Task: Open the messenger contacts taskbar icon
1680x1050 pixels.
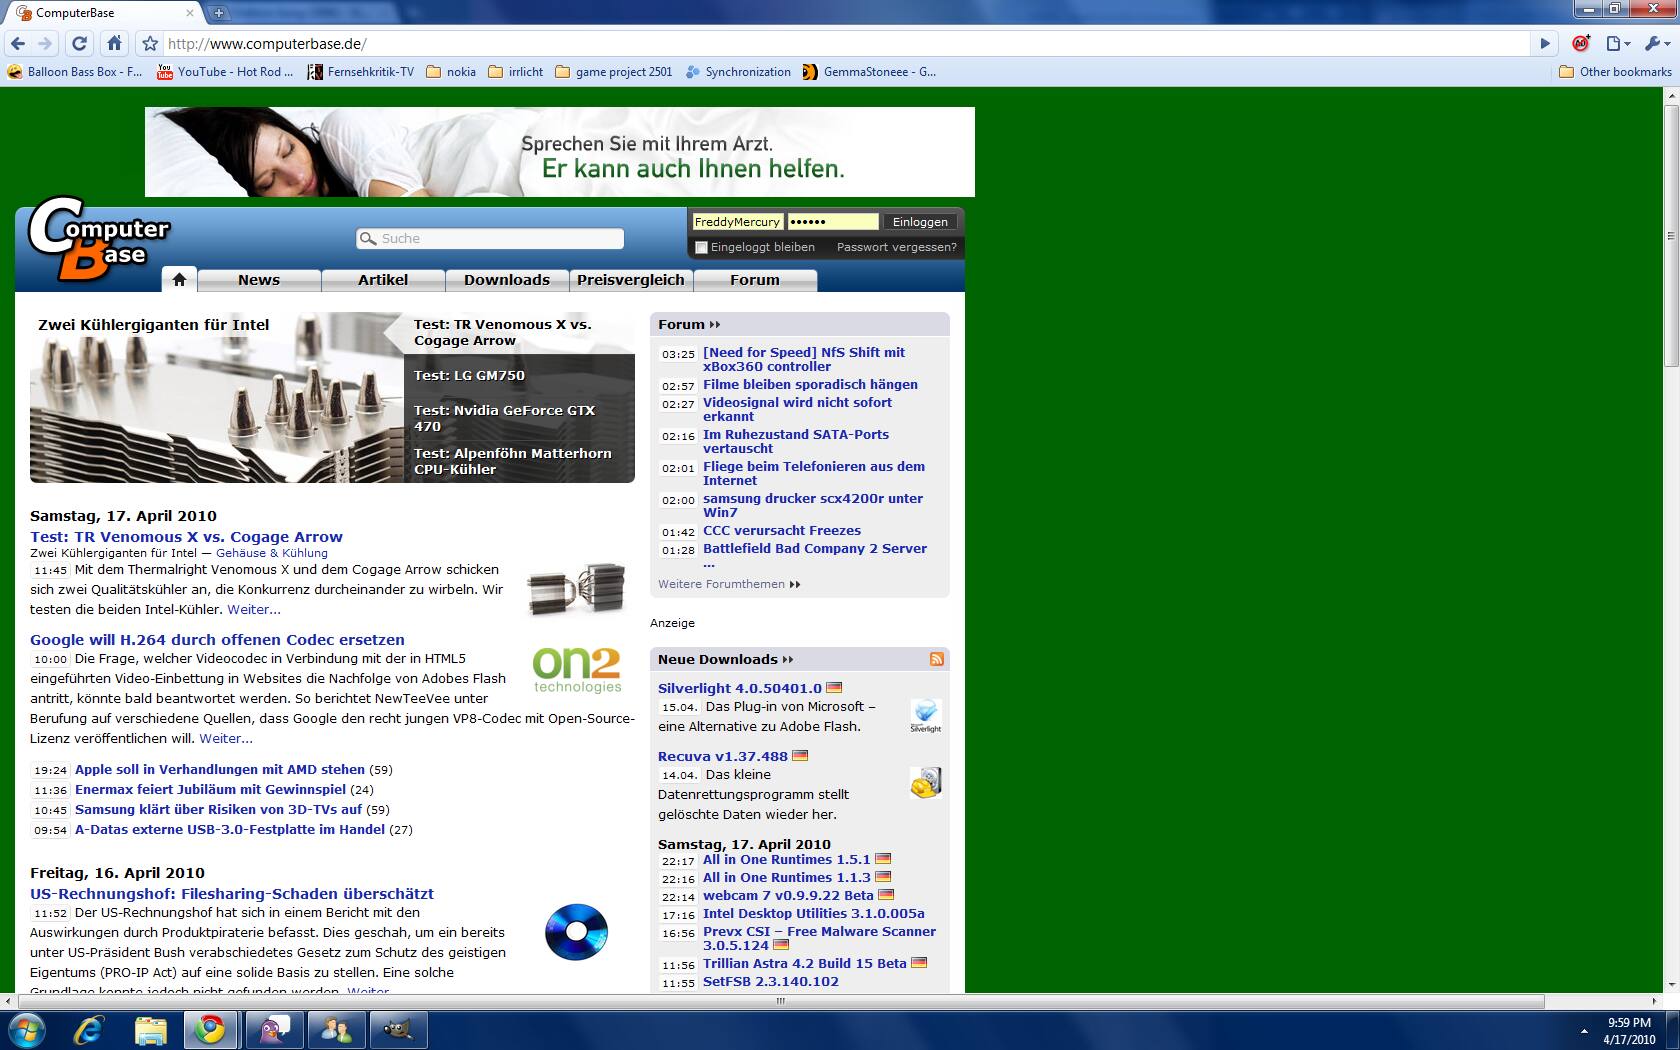Action: [336, 1029]
